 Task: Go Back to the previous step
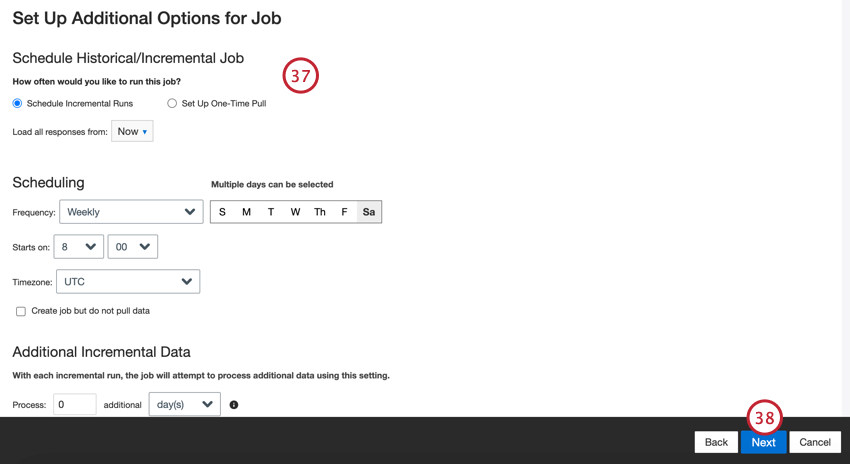(716, 442)
